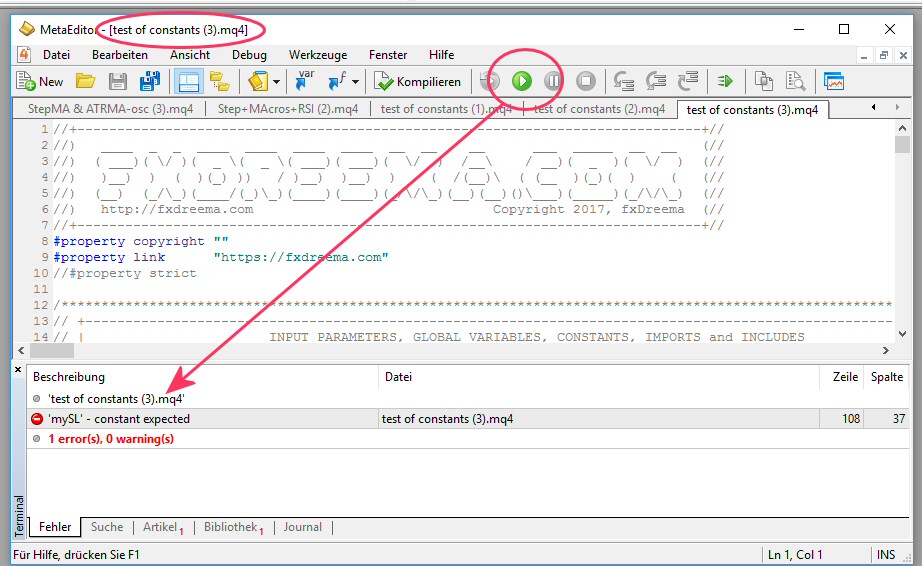
Task: Select the test of constants (3).mq4 tab
Action: click(x=752, y=109)
